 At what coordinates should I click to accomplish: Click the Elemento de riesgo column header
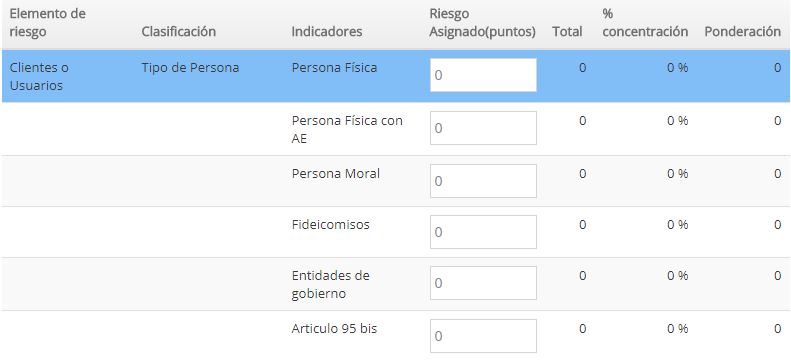pyautogui.click(x=47, y=23)
